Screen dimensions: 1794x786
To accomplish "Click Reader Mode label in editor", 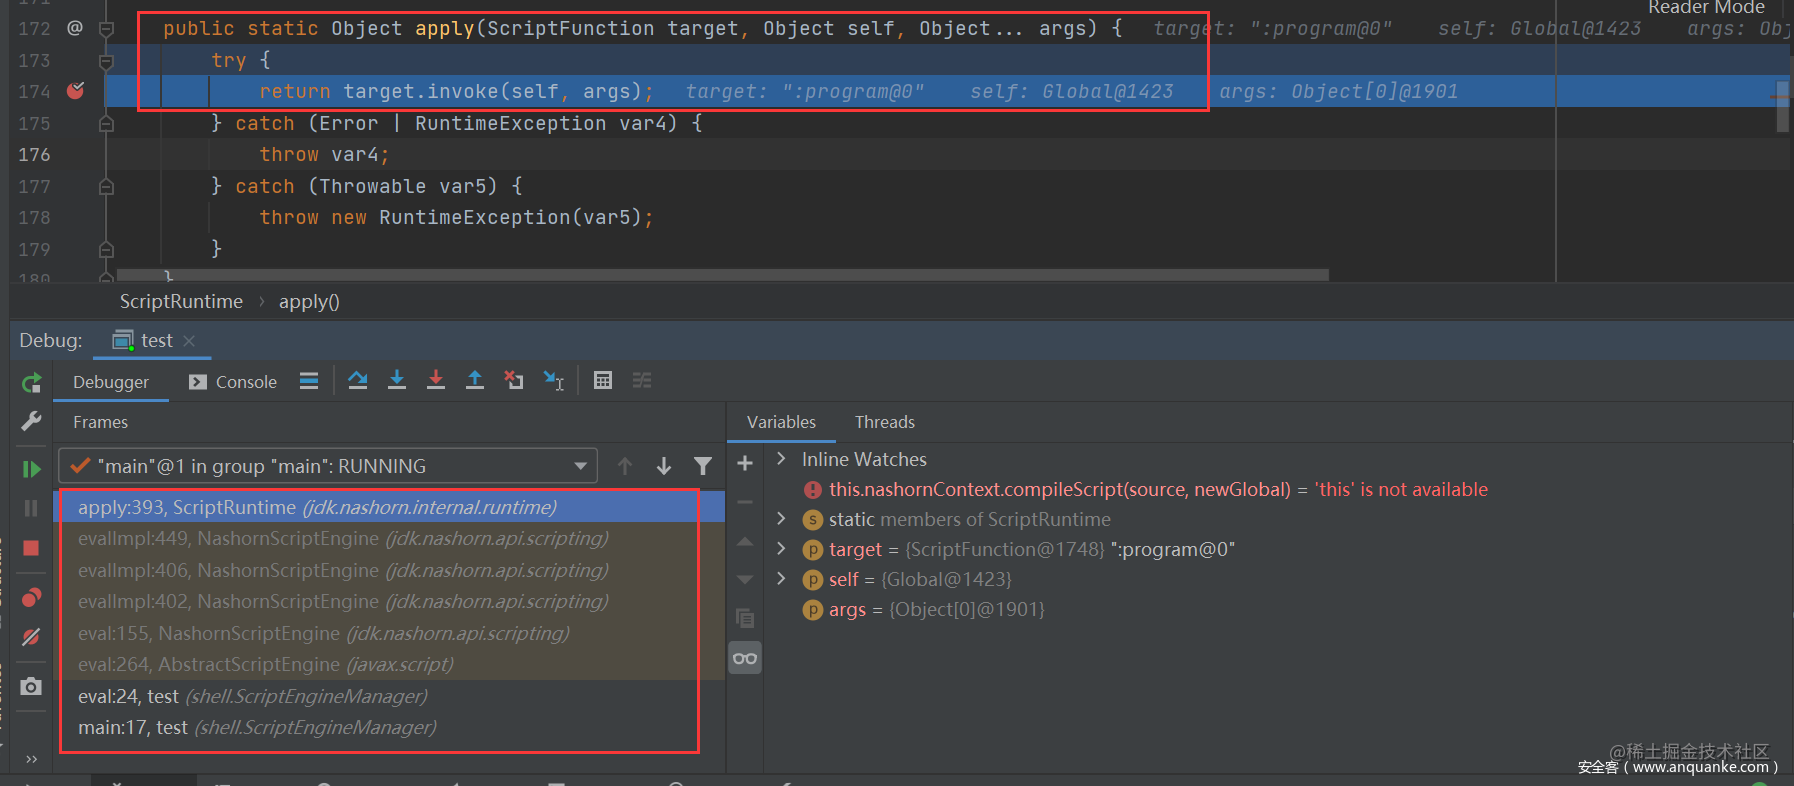I will click(1706, 7).
